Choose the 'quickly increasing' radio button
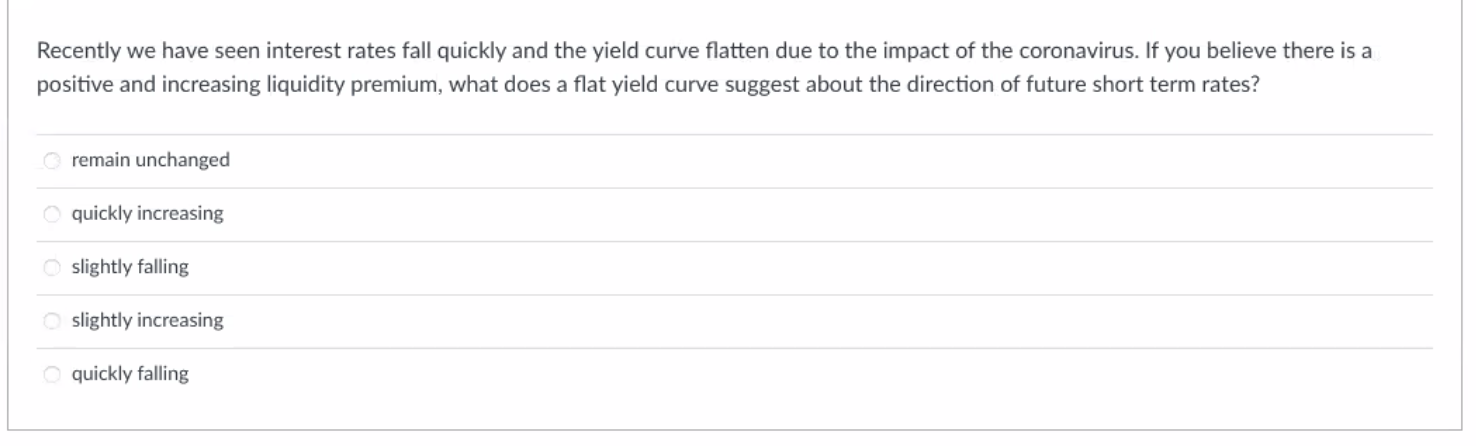Screen dimensions: 1476x446 pyautogui.click(x=52, y=214)
